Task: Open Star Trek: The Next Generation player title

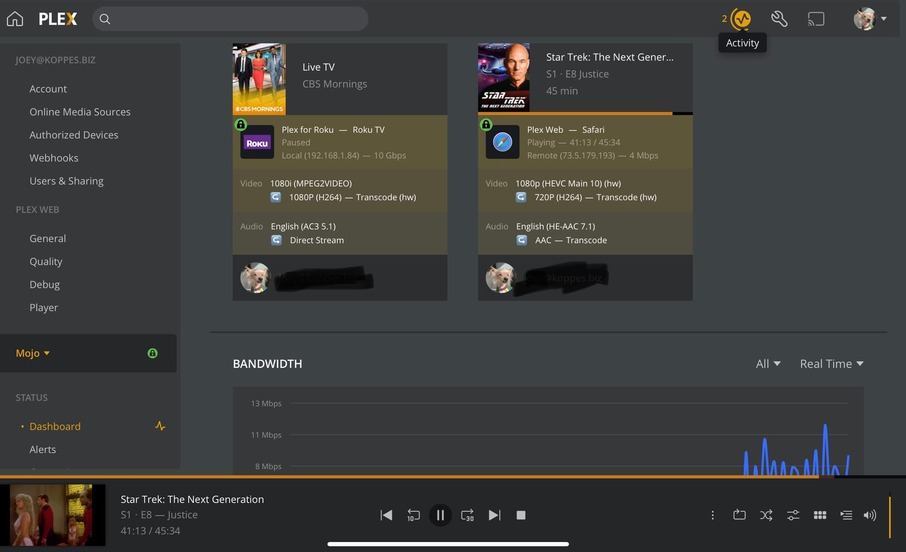Action: pyautogui.click(x=192, y=499)
